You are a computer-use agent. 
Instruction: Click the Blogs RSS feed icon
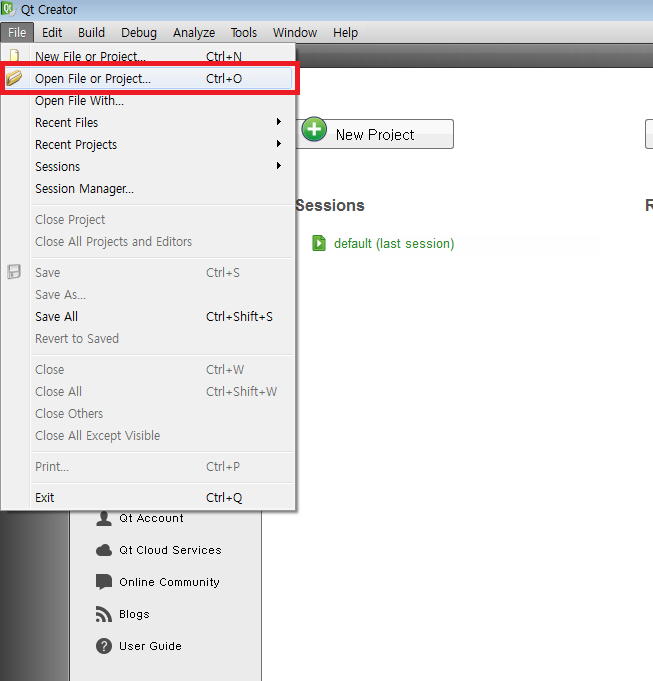coord(104,614)
